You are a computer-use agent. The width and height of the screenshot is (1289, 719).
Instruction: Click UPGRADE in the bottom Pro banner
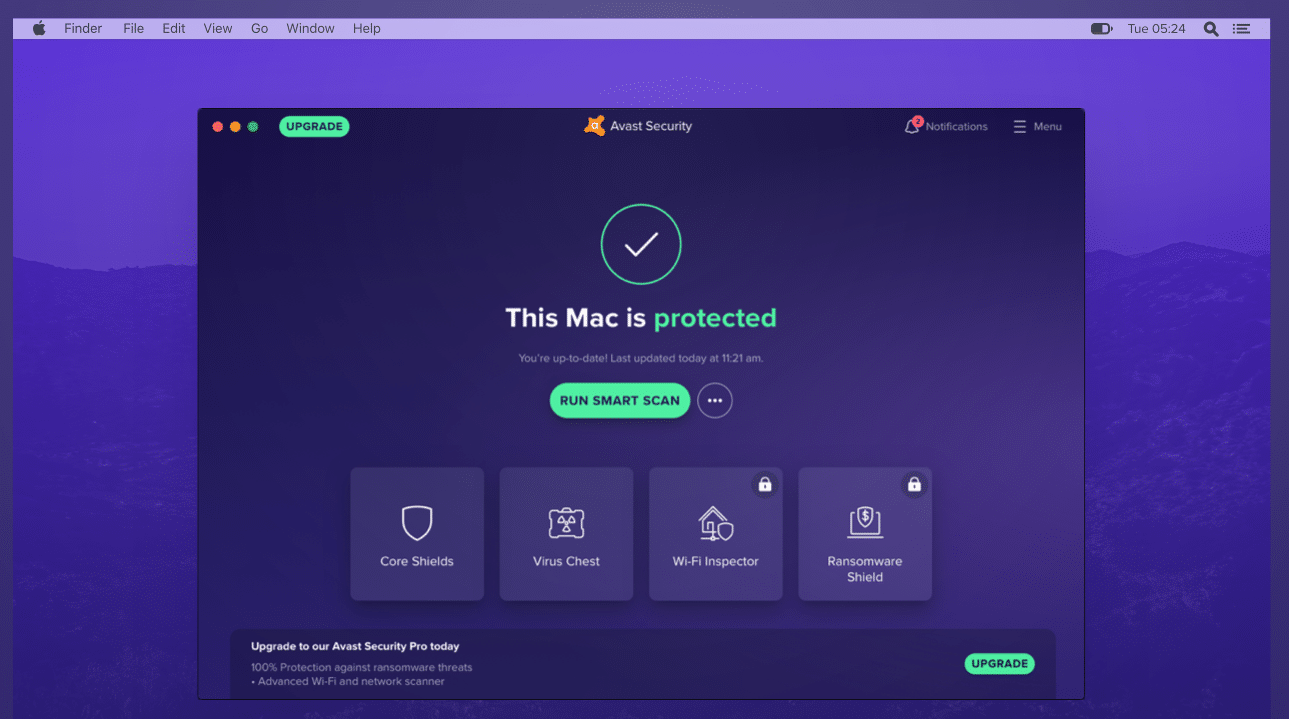tap(999, 663)
